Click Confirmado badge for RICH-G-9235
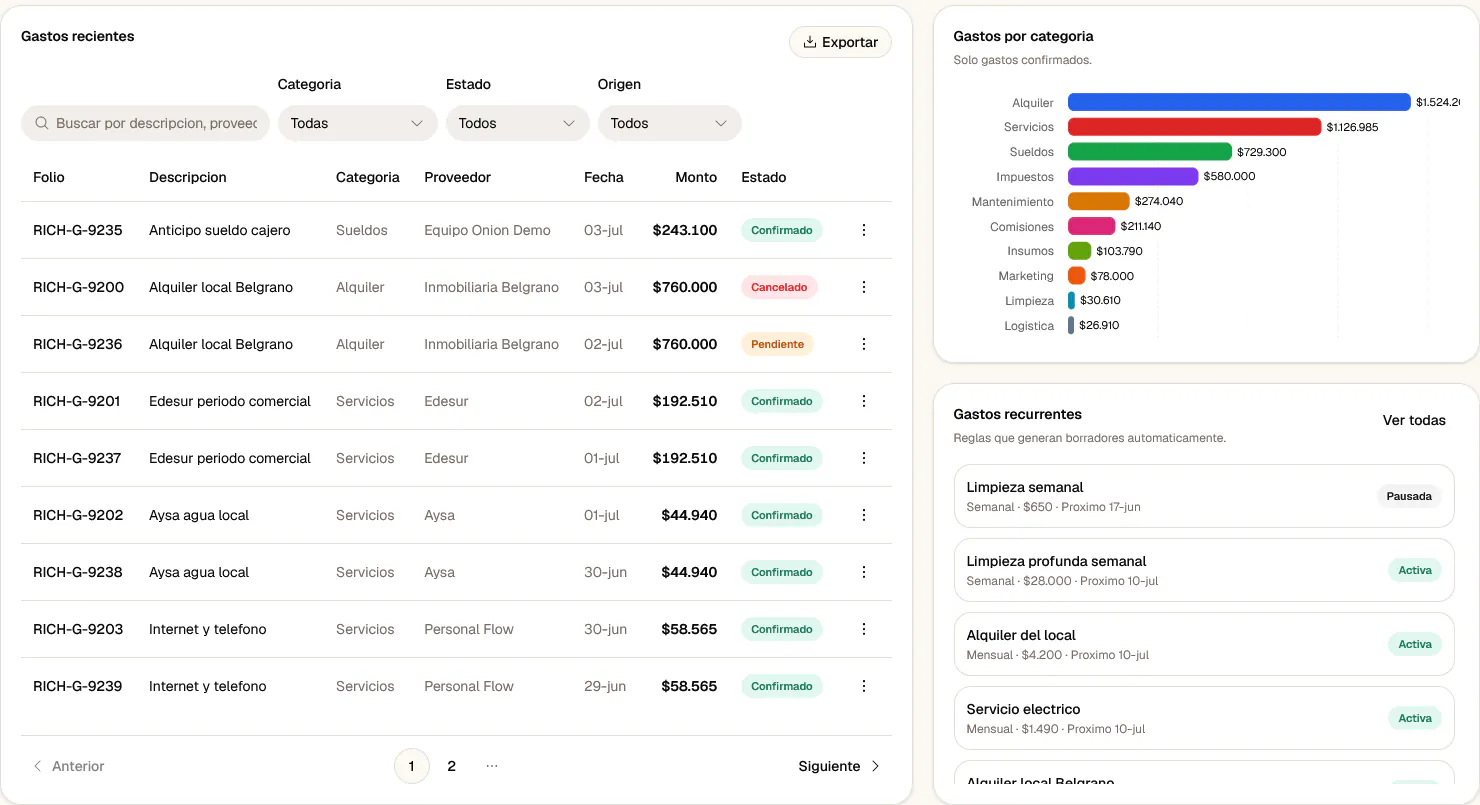 782,230
